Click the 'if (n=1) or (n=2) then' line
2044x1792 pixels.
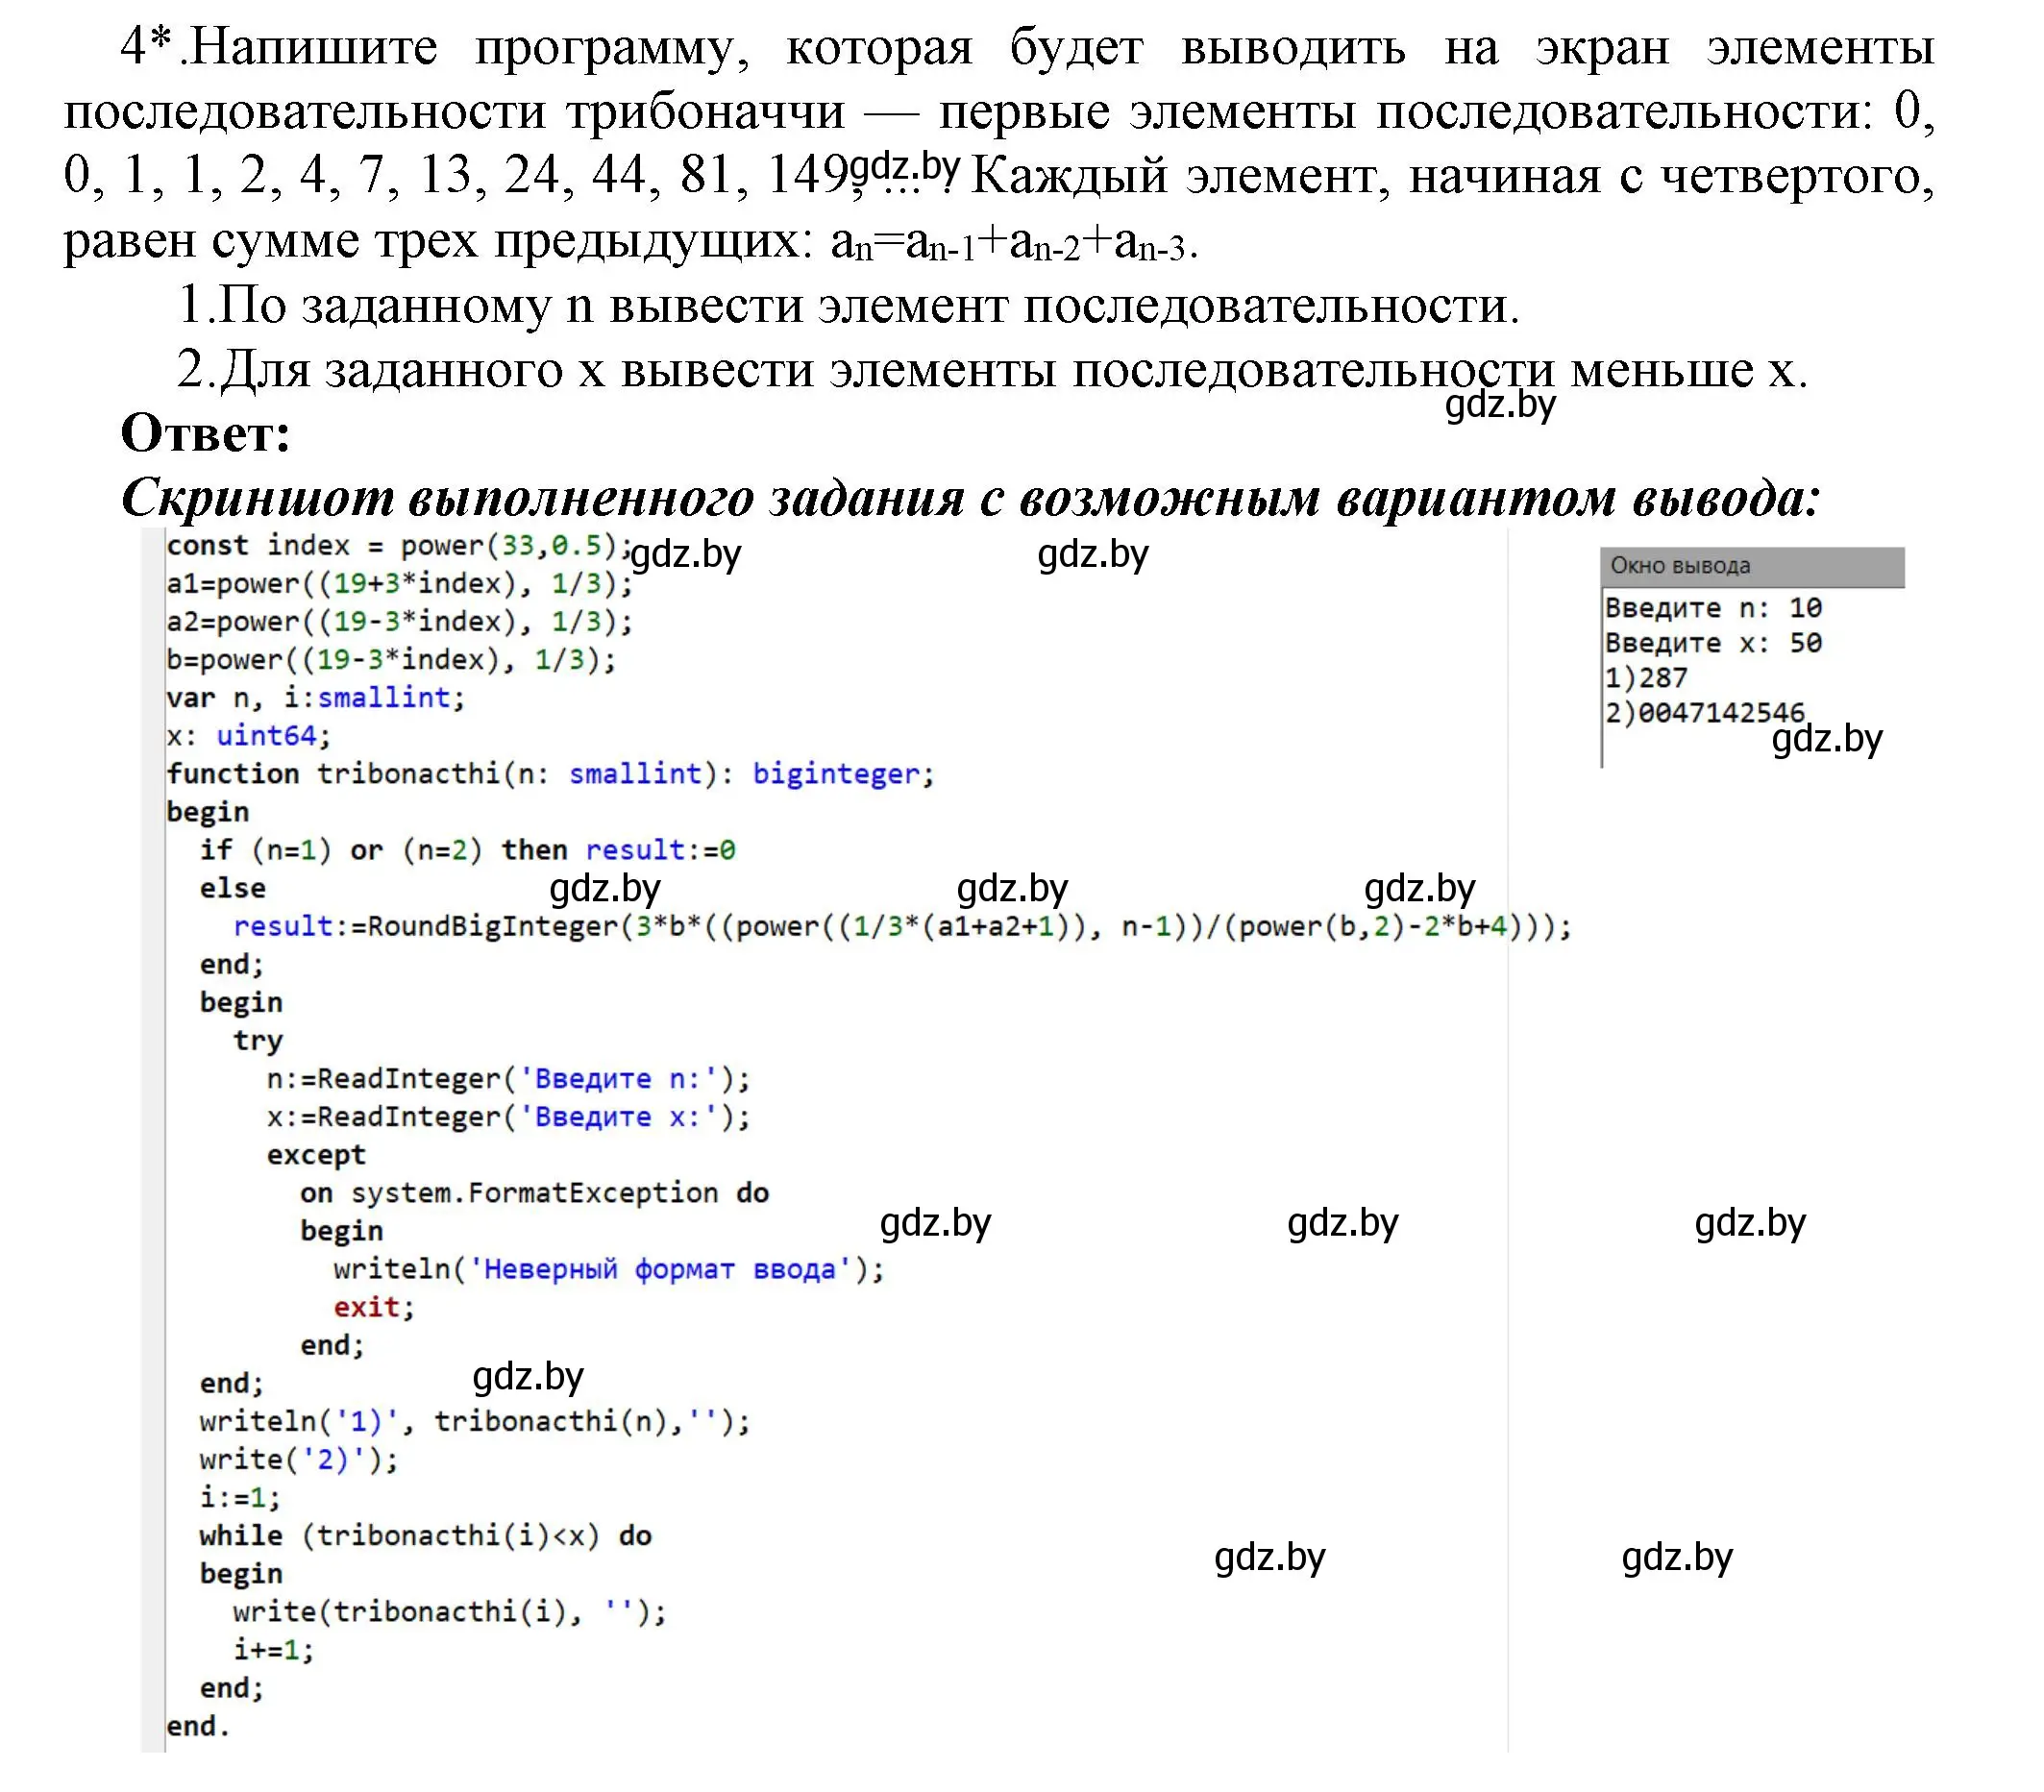(467, 850)
